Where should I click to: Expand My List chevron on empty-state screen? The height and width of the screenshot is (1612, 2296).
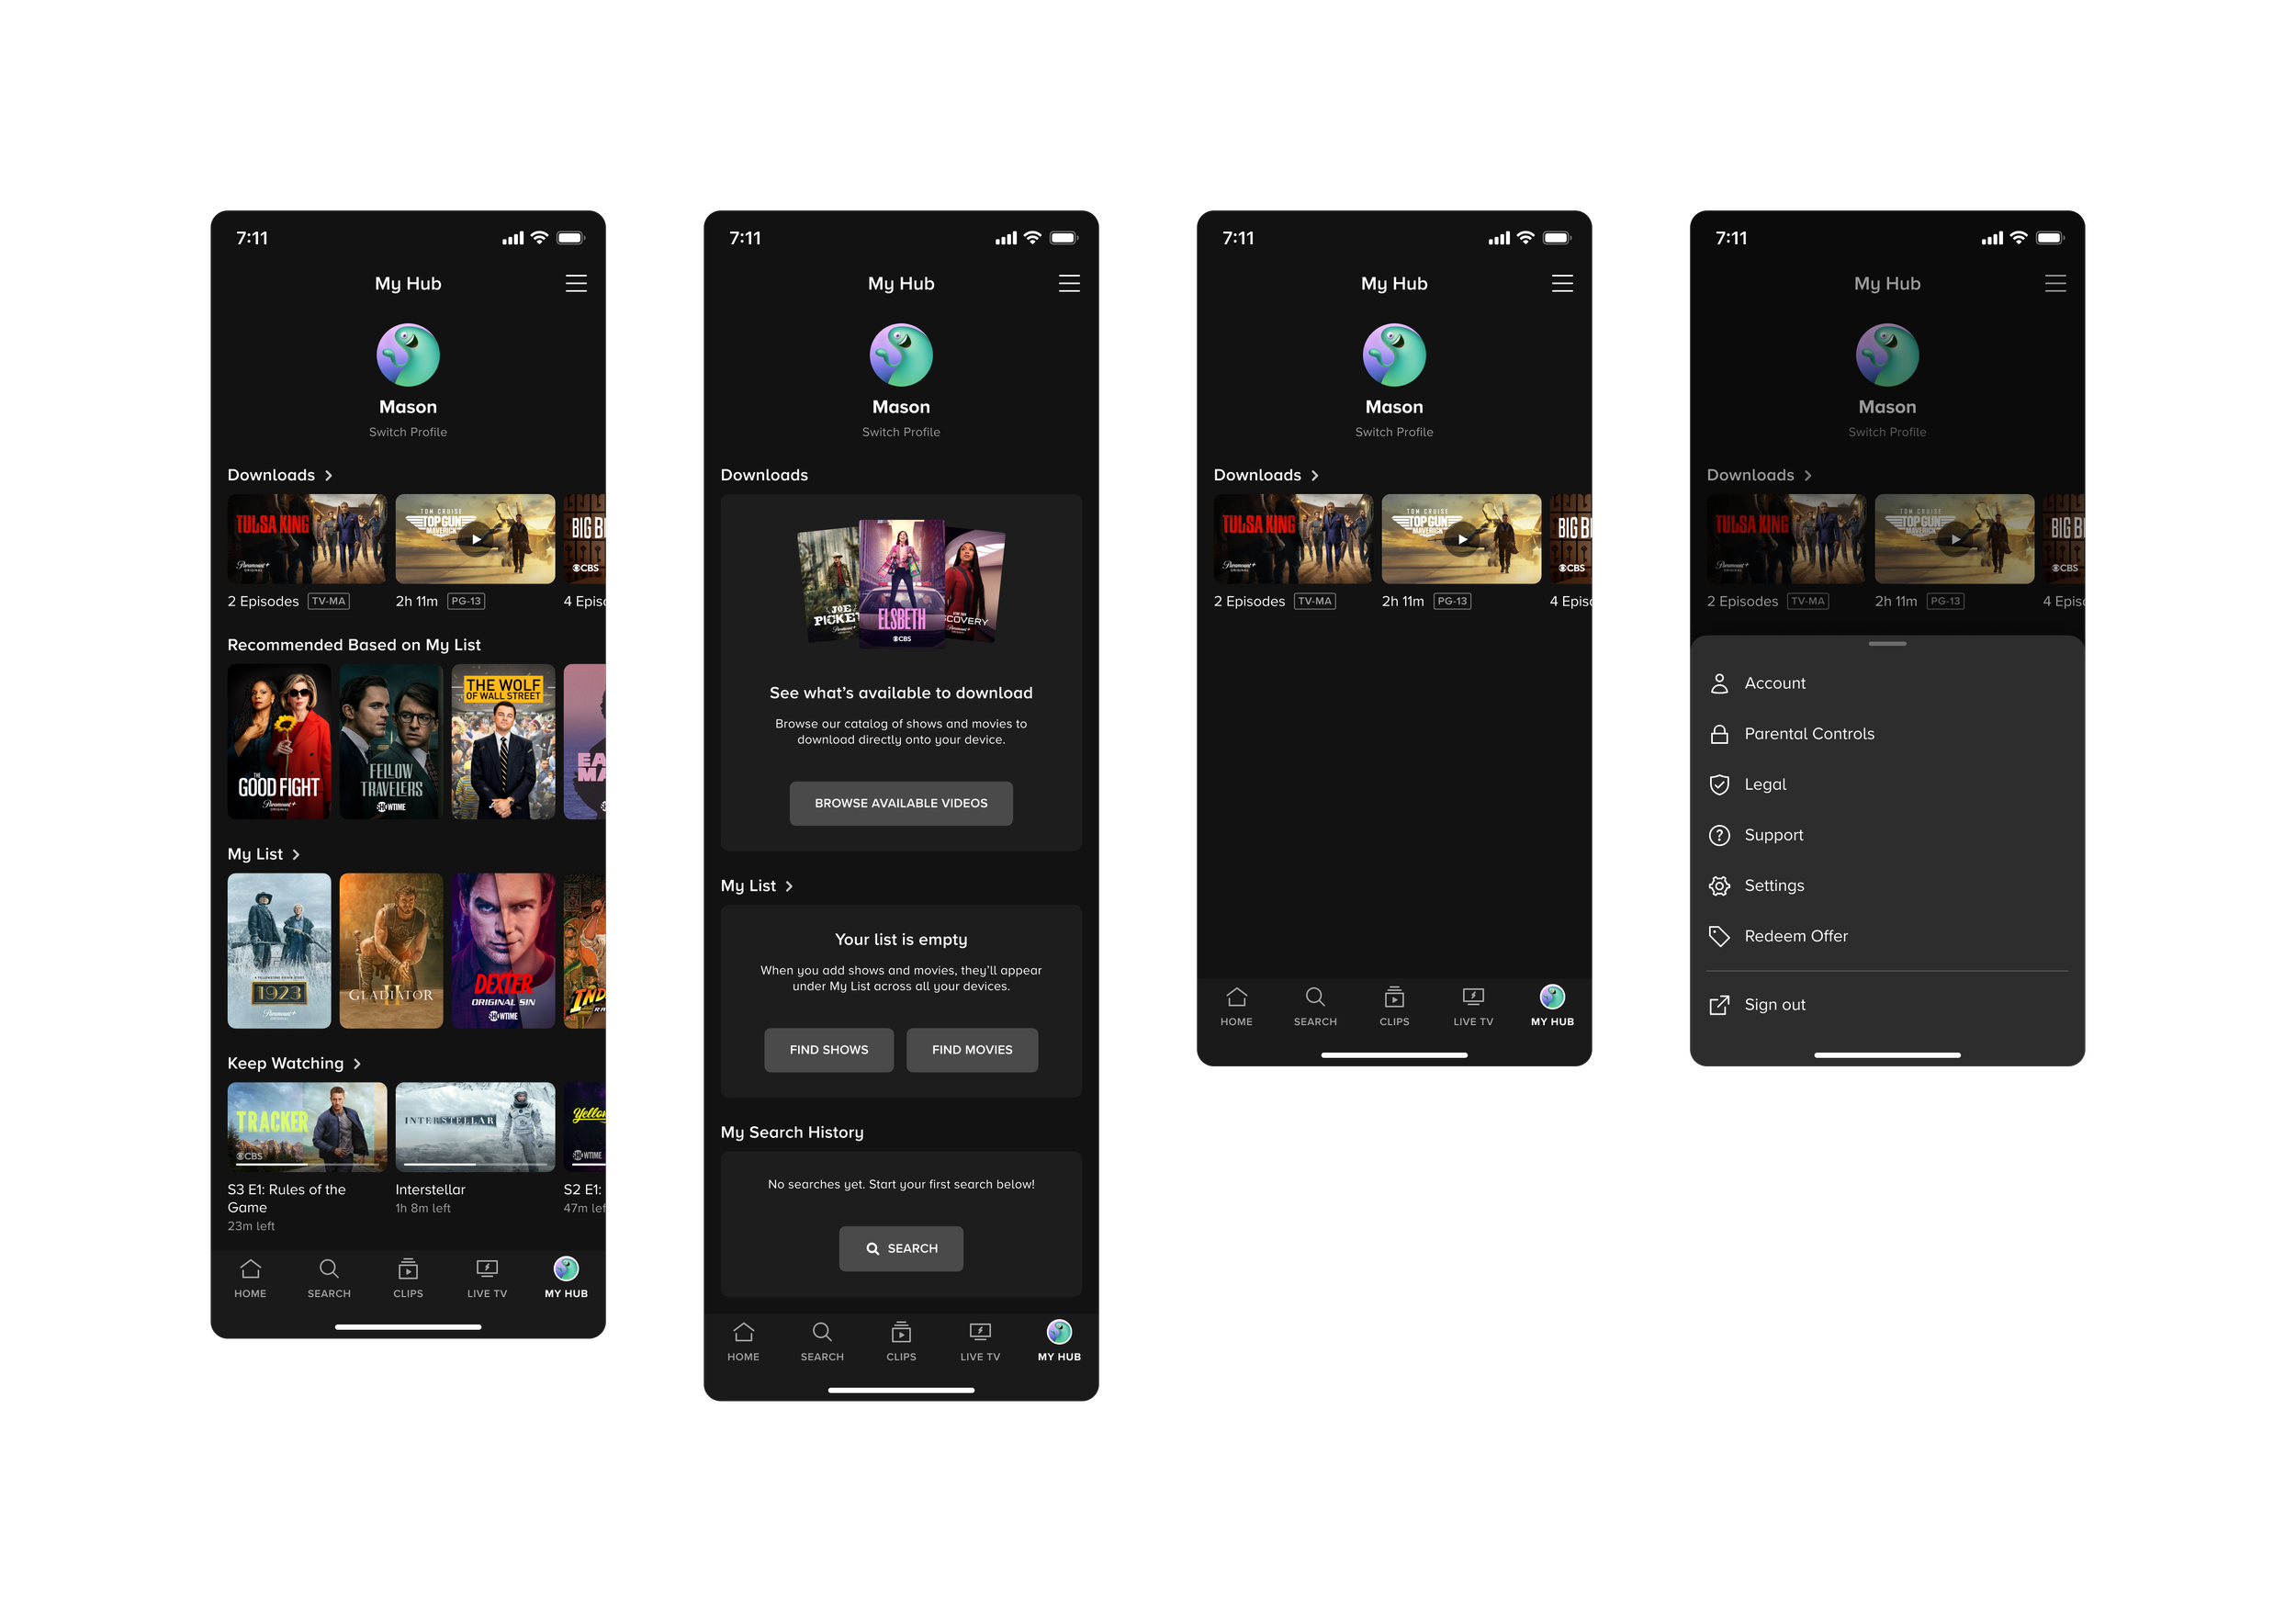[x=789, y=887]
